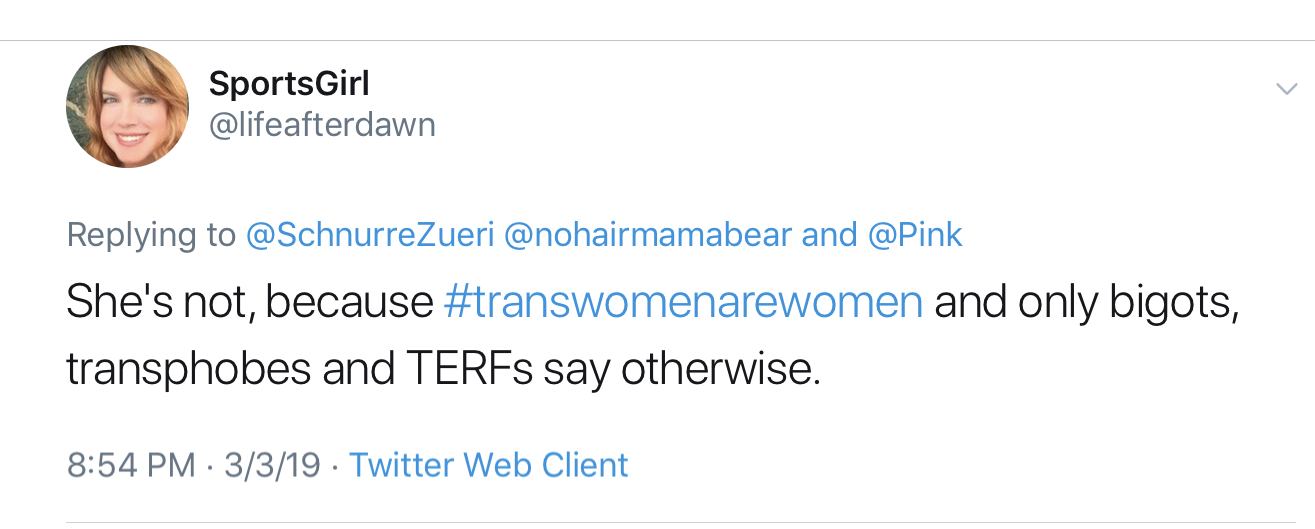The height and width of the screenshot is (529, 1315).
Task: Select the Twitter Web Client source link
Action: (x=488, y=465)
